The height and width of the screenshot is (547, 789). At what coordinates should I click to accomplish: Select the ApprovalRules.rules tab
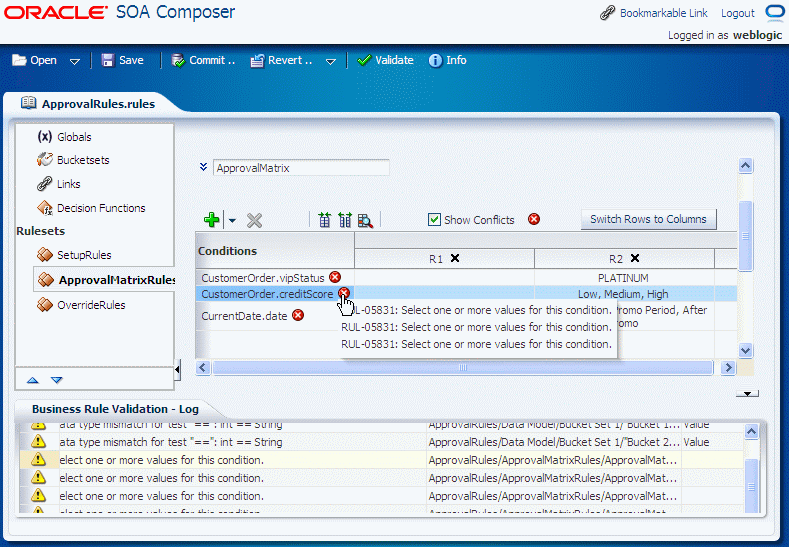98,104
